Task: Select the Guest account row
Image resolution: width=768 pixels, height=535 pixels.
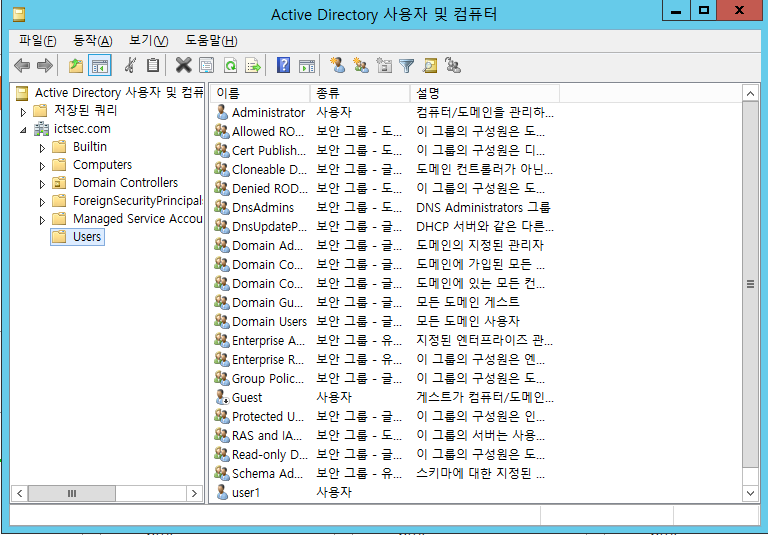Action: pyautogui.click(x=384, y=397)
